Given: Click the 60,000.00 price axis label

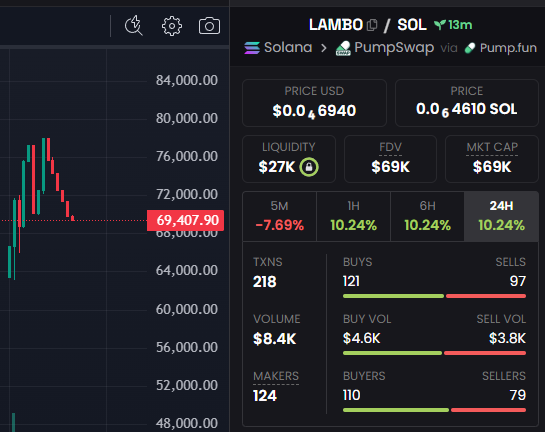Looking at the screenshot, I should 187,309.
